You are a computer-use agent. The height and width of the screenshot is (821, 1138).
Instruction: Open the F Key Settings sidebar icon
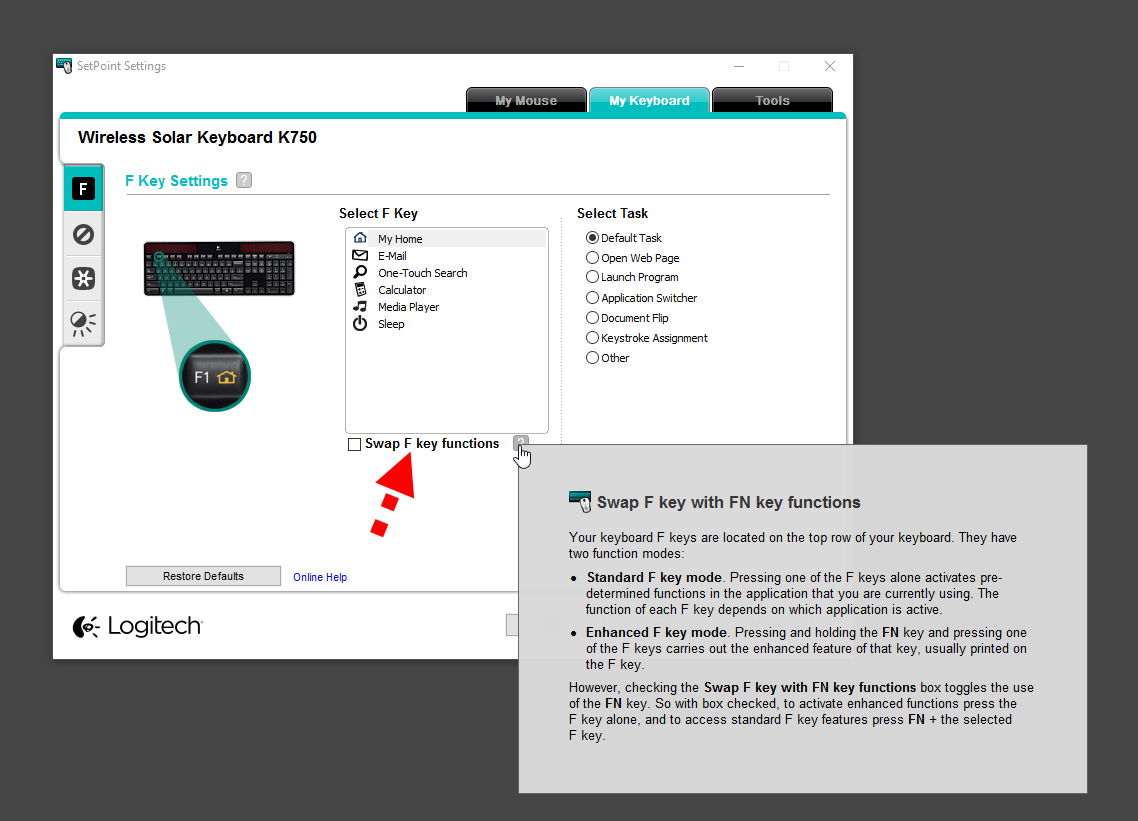pyautogui.click(x=83, y=189)
